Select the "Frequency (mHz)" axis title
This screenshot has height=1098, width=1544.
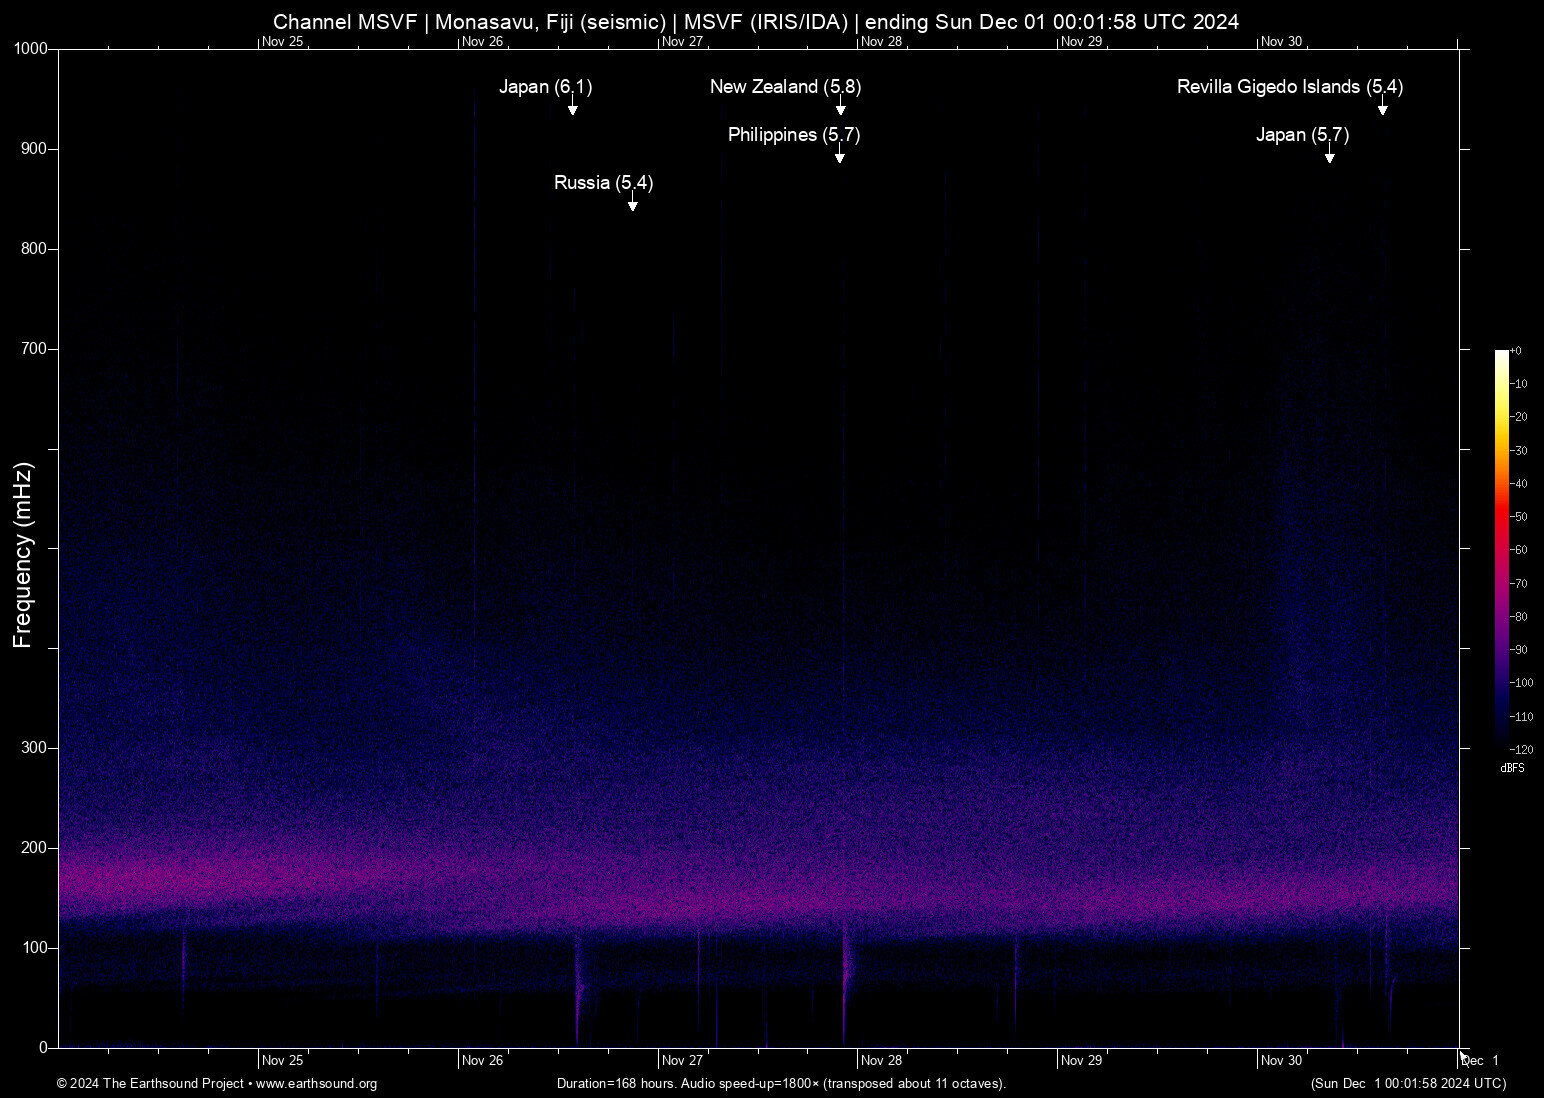pyautogui.click(x=23, y=555)
